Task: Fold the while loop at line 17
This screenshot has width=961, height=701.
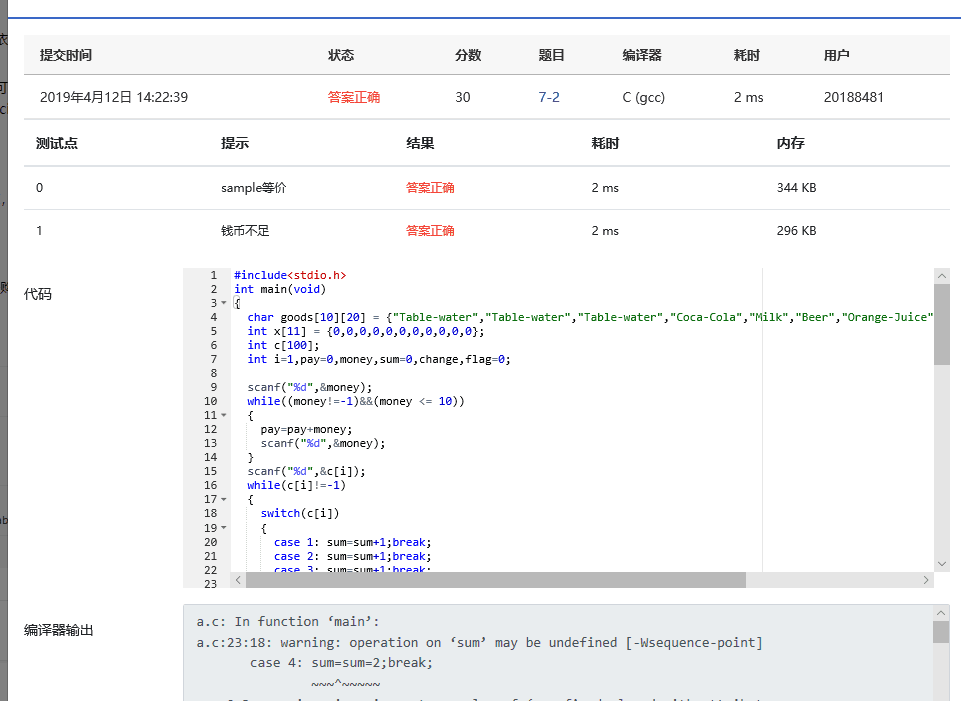Action: pyautogui.click(x=223, y=499)
